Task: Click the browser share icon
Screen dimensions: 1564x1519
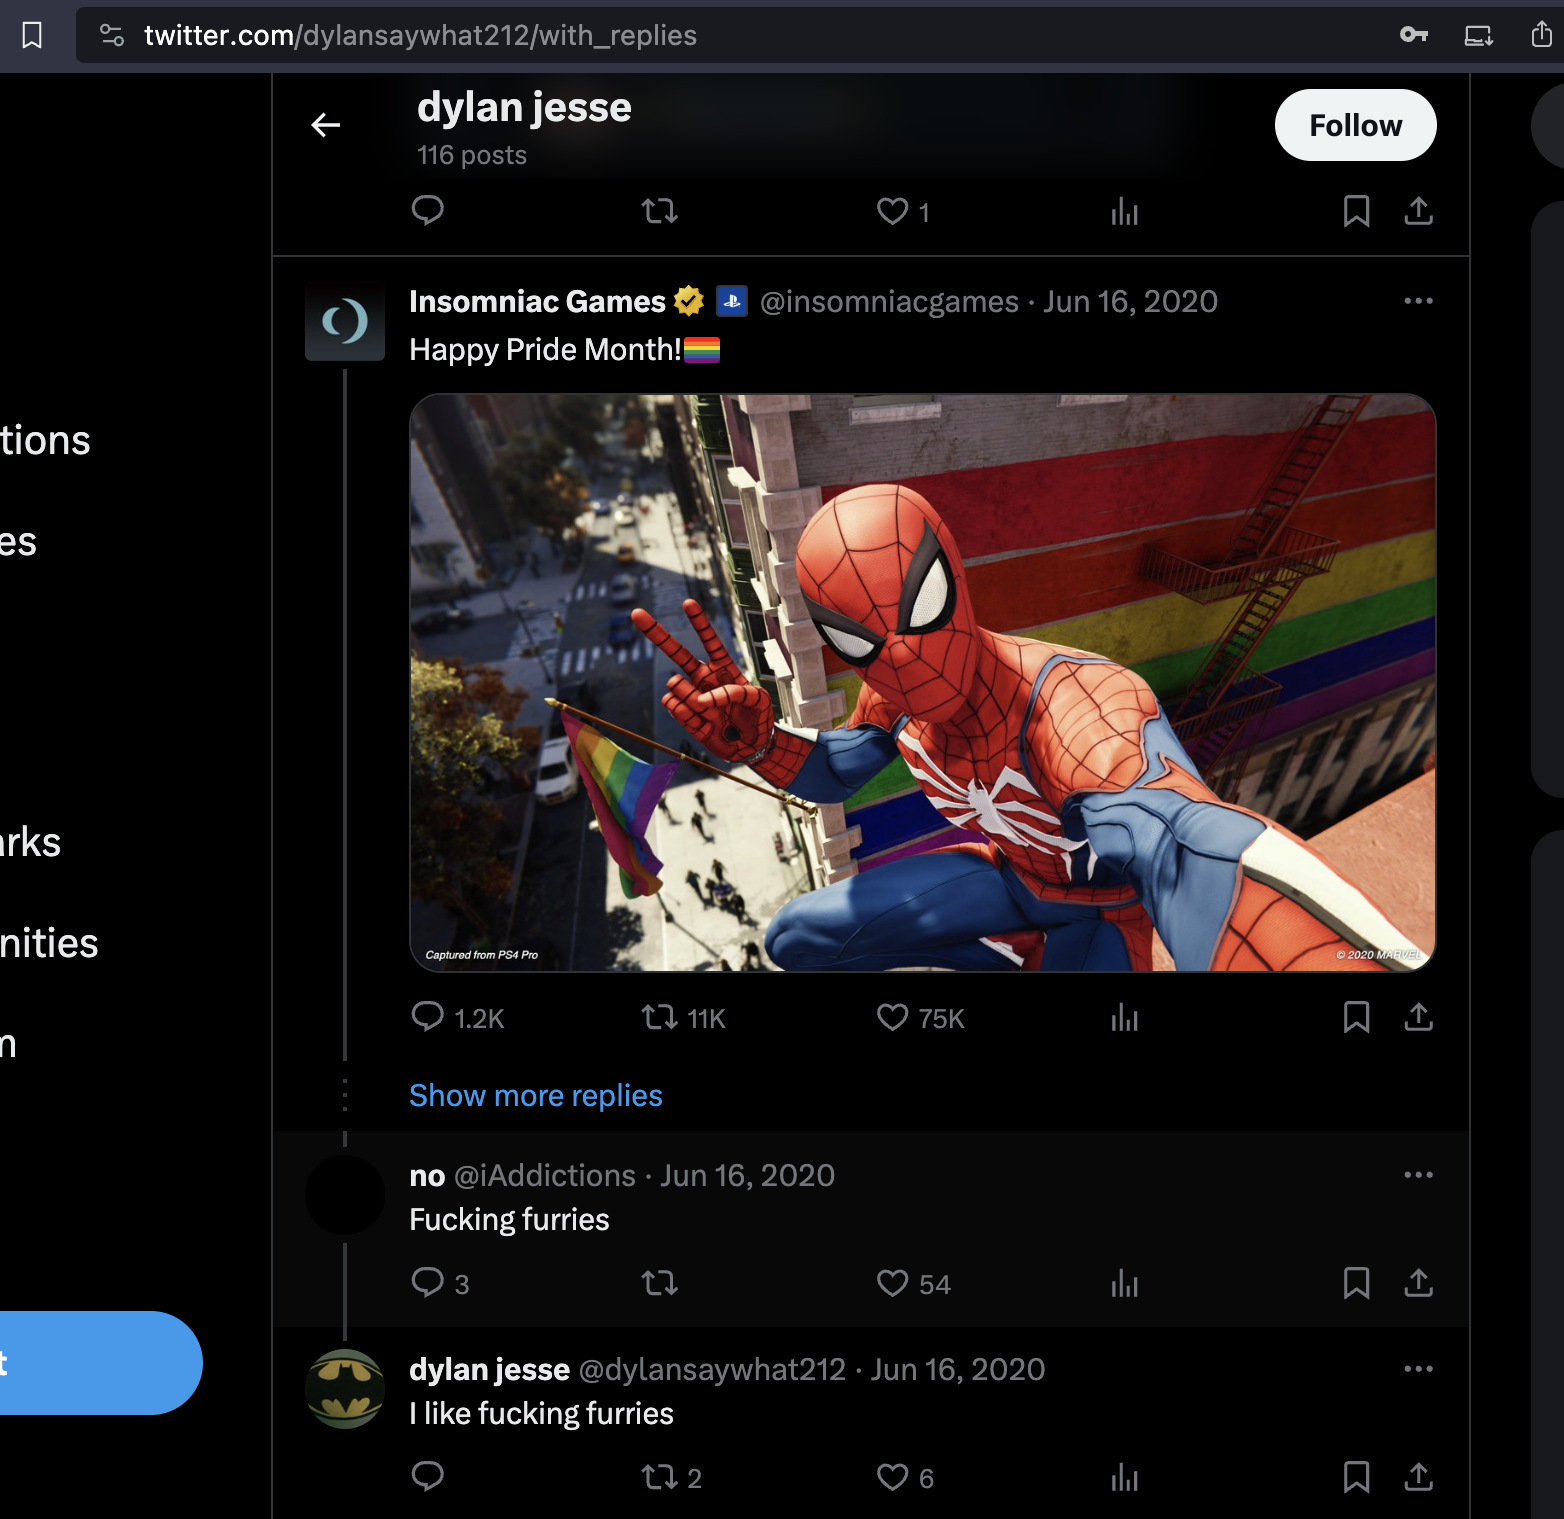Action: click(1542, 35)
